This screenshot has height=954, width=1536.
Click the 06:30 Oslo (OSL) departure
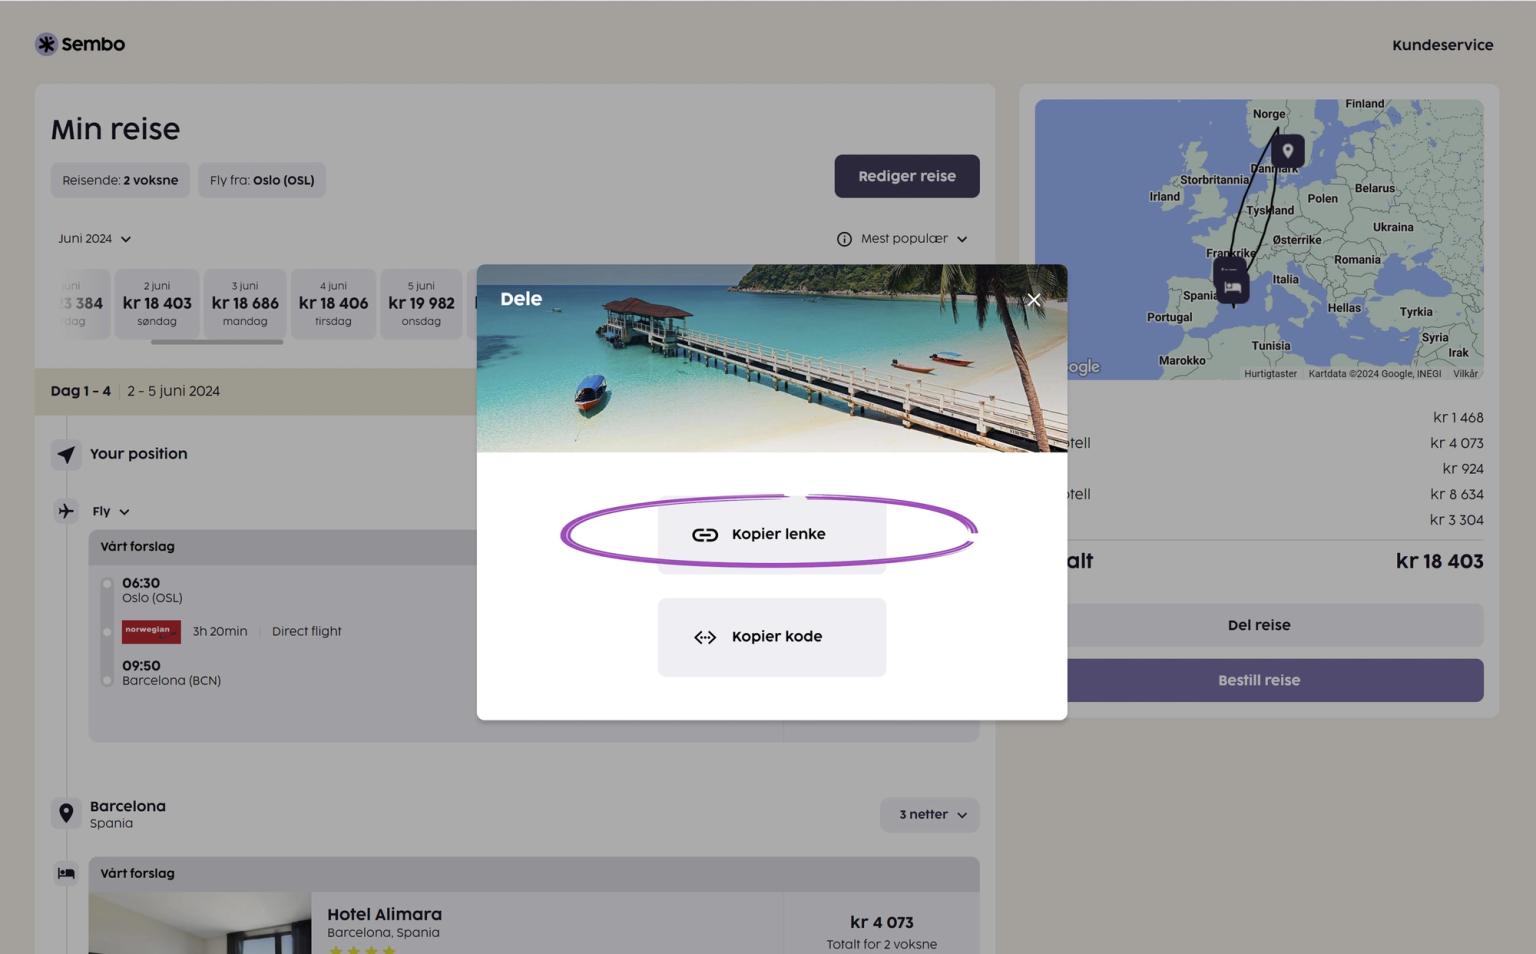(152, 590)
